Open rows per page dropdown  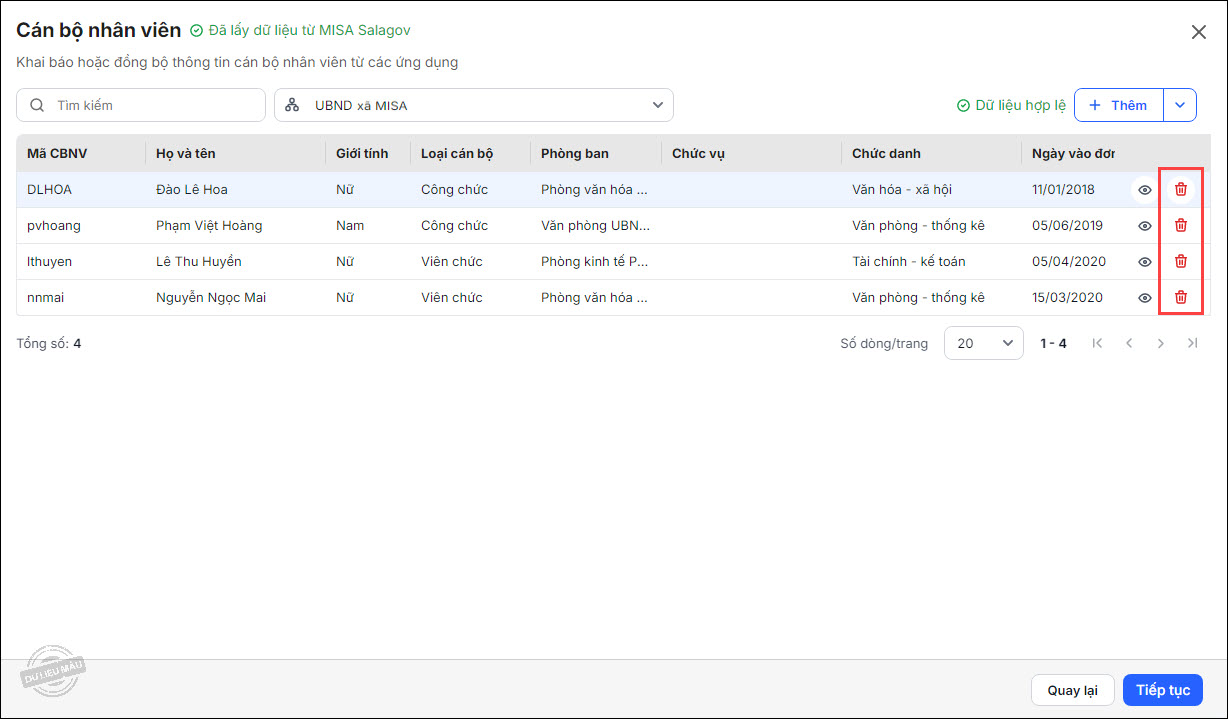pos(983,343)
